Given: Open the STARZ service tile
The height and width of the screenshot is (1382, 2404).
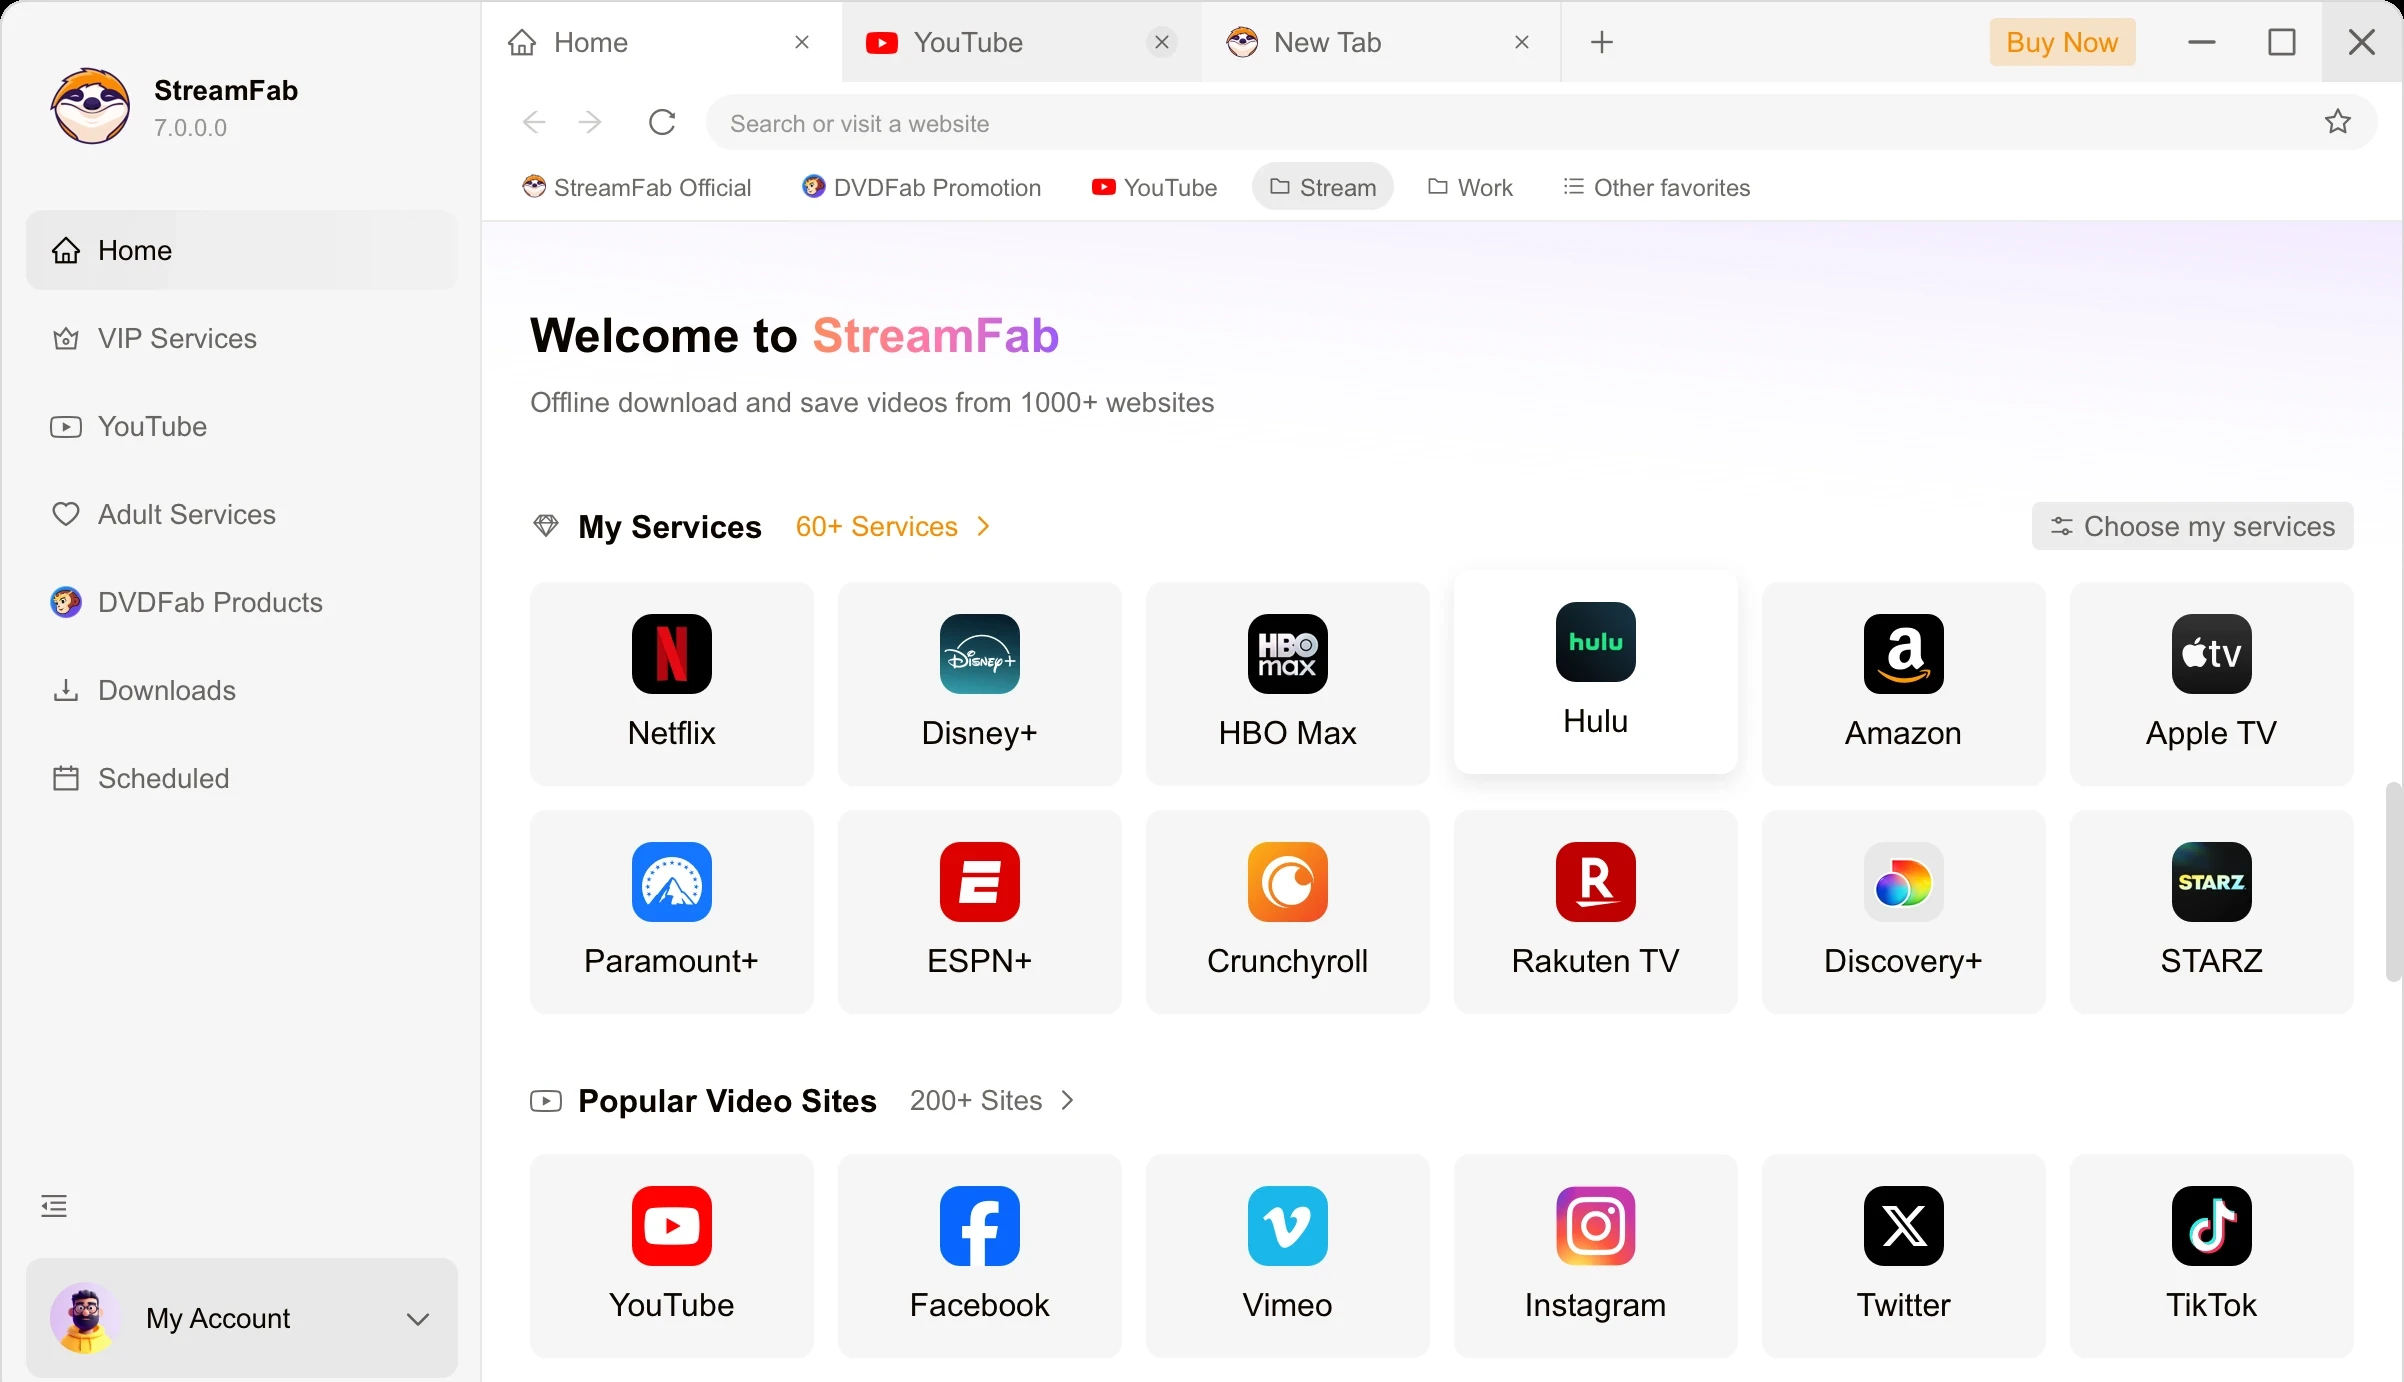Looking at the screenshot, I should click(x=2212, y=912).
